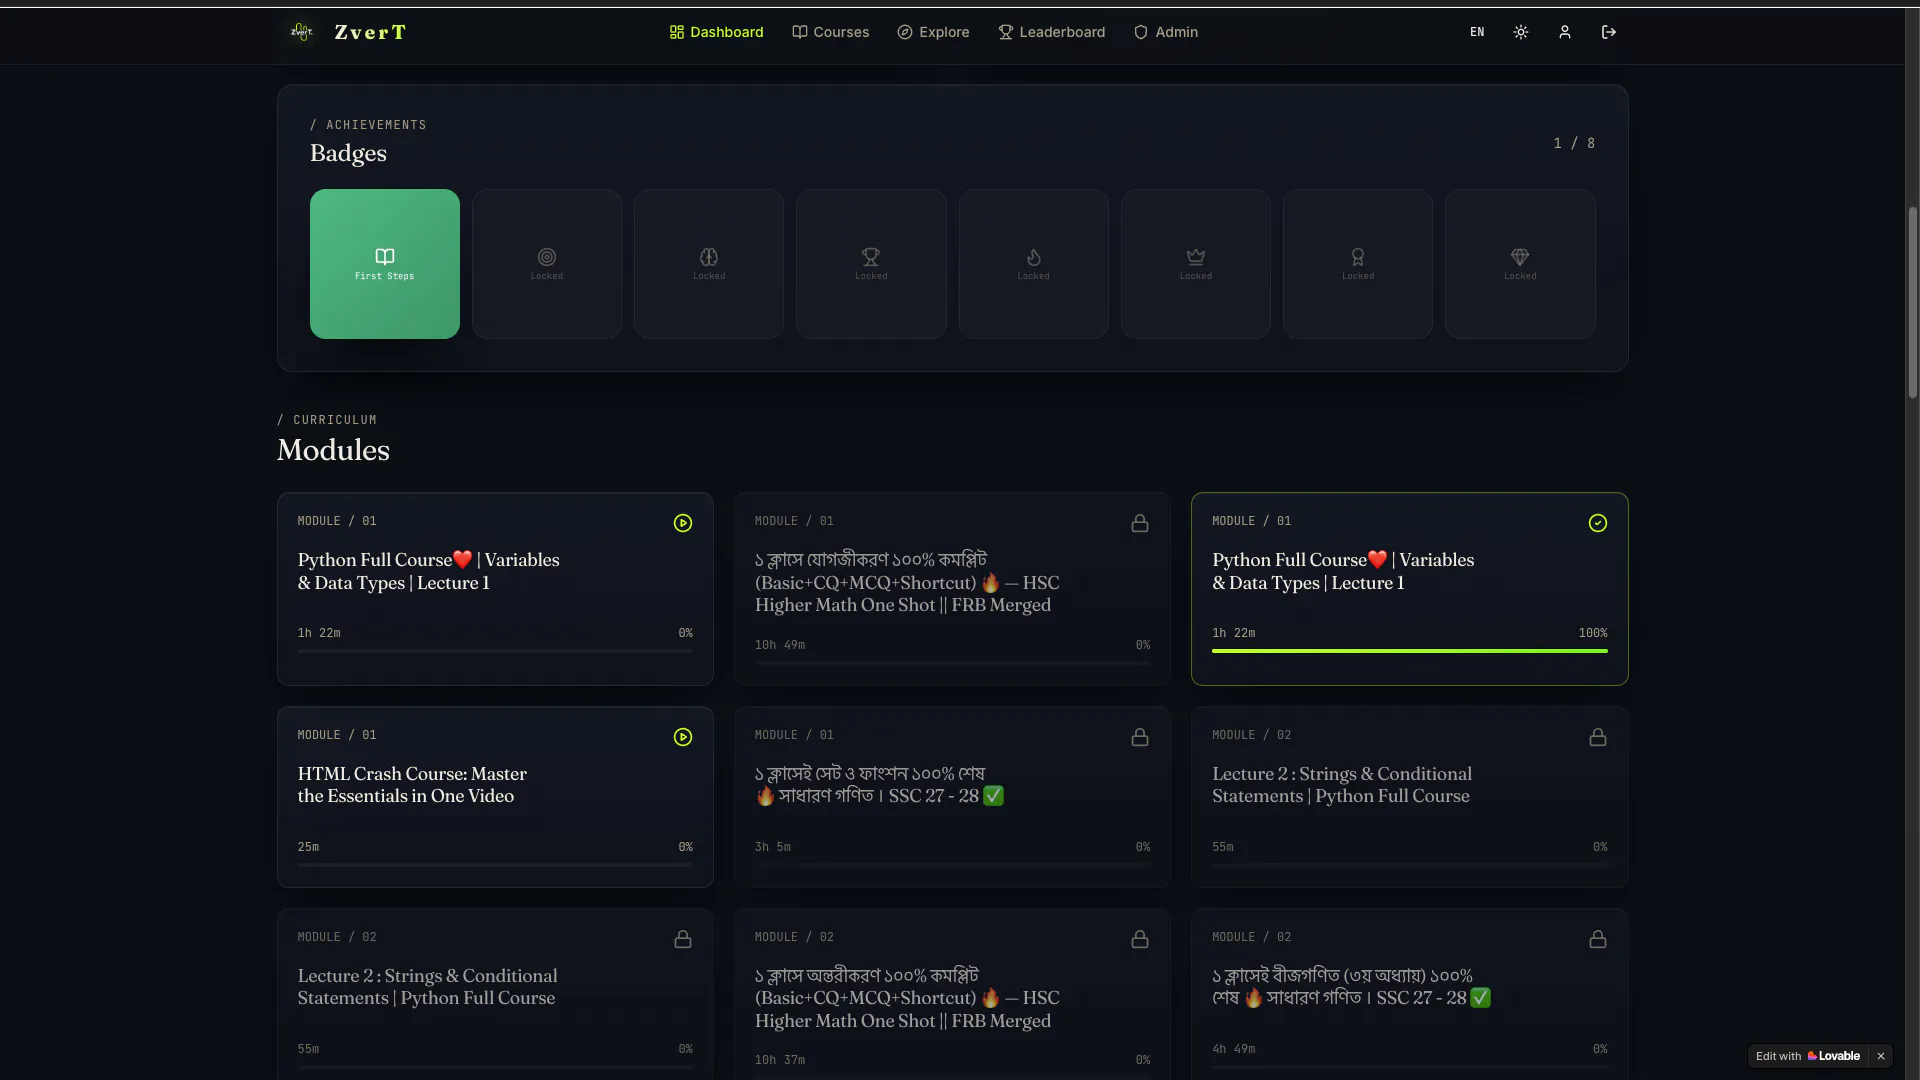Open the Dashboard nav item

coord(716,32)
